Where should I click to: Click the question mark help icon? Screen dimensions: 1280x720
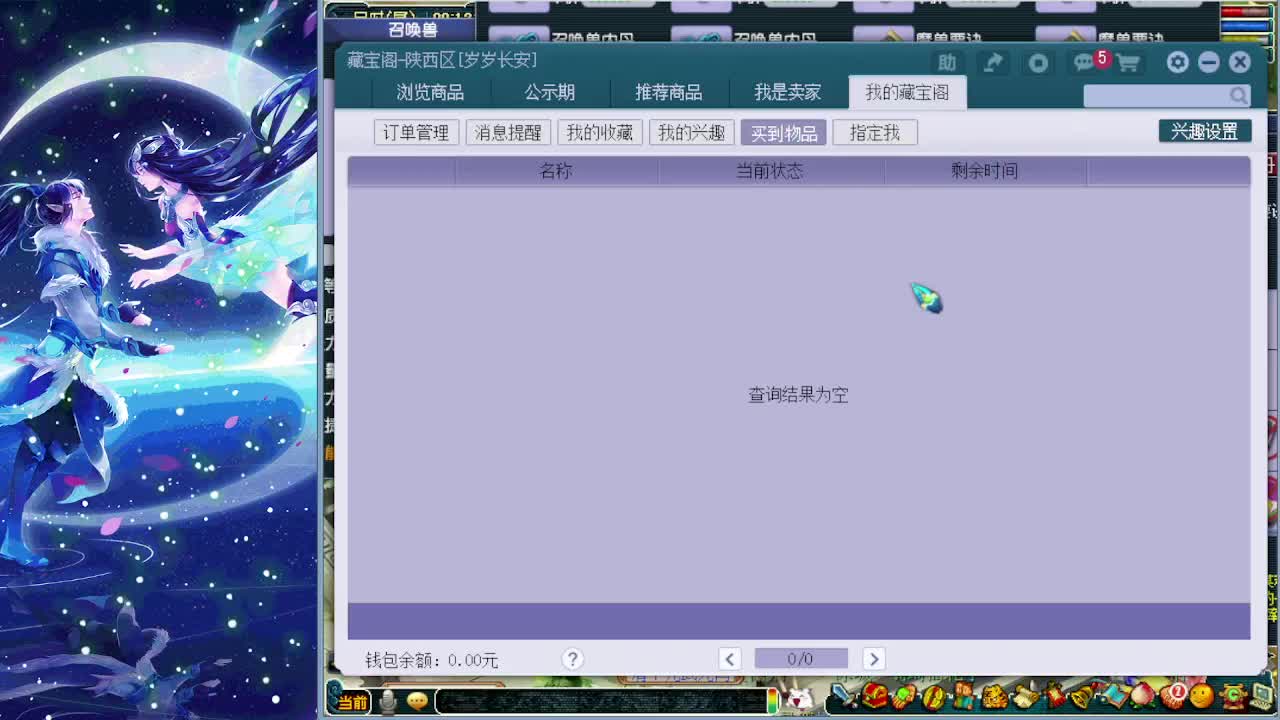pos(572,659)
